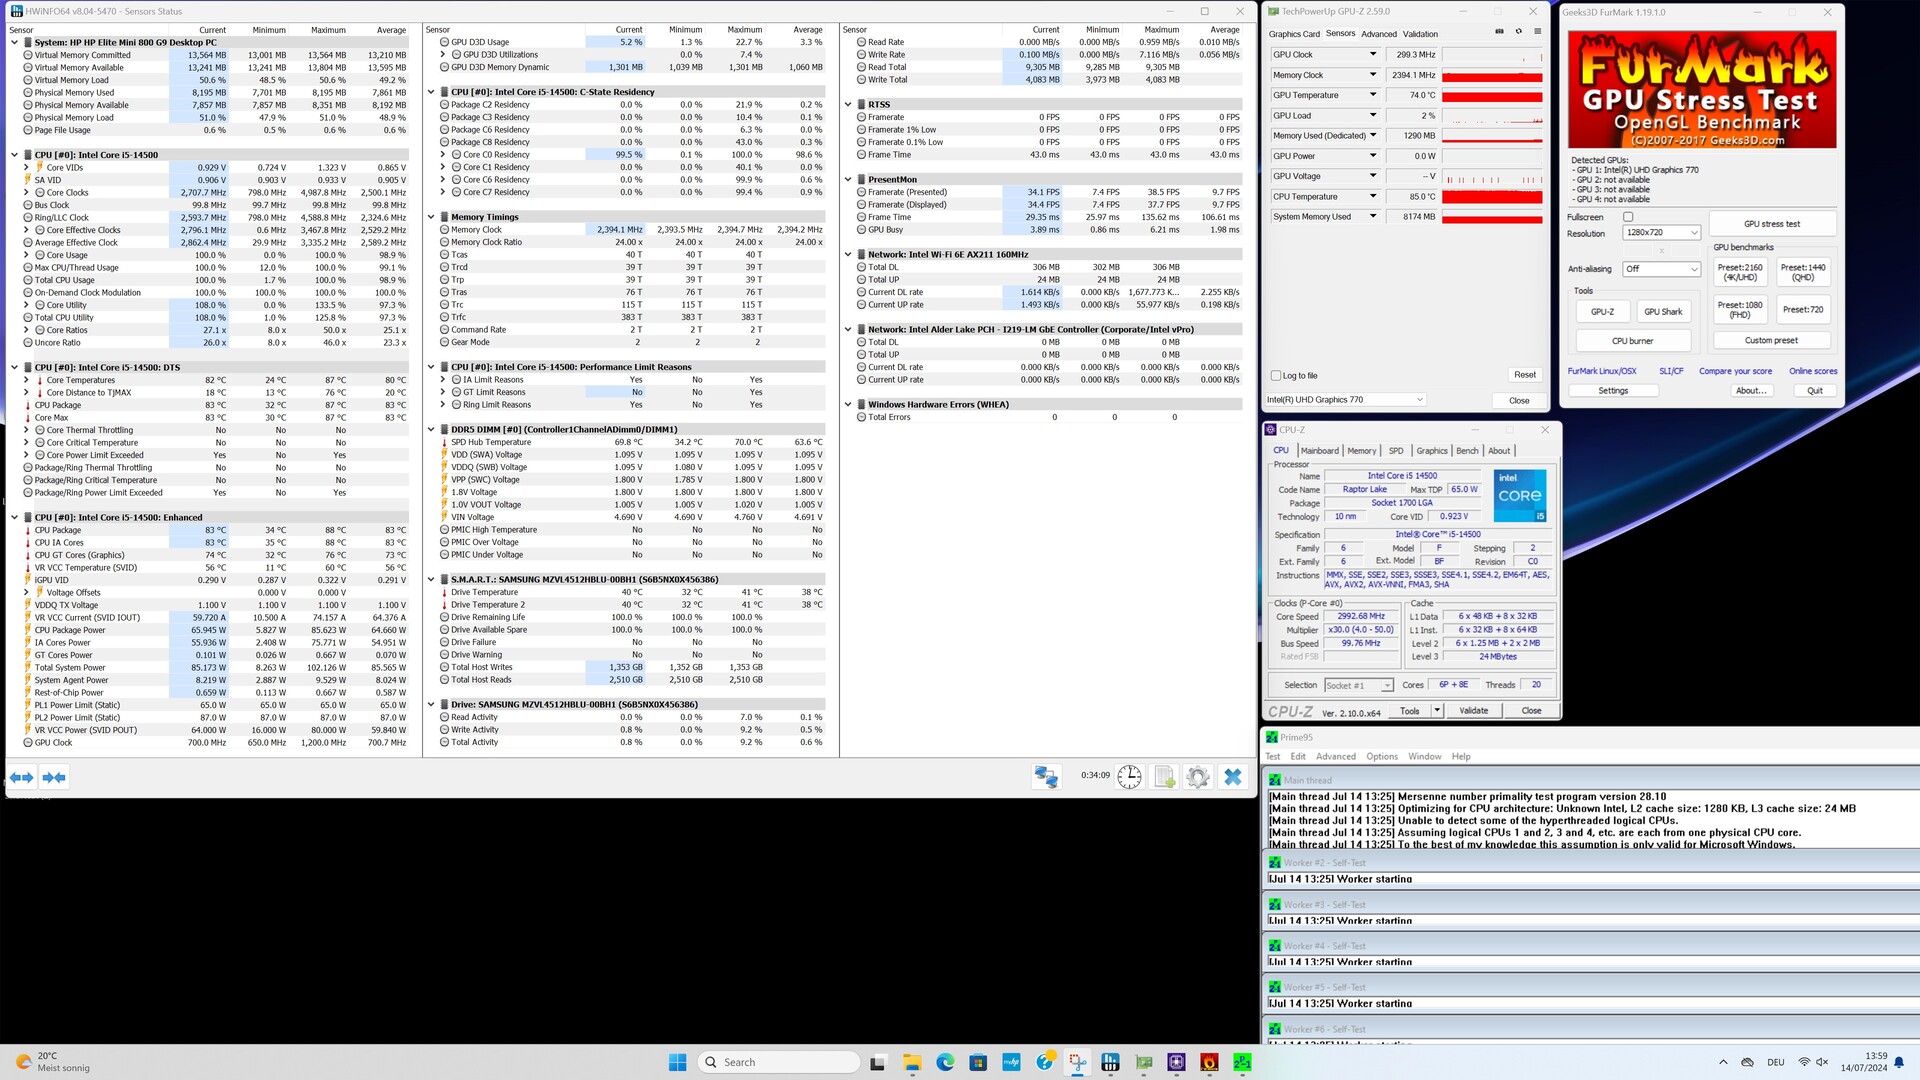Open FurMark Anti-aliasing dropdown
This screenshot has width=1920, height=1080.
1661,269
